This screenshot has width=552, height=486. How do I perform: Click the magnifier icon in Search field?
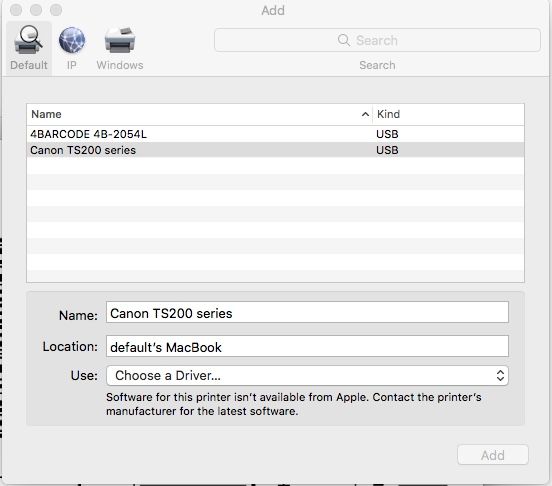click(344, 40)
